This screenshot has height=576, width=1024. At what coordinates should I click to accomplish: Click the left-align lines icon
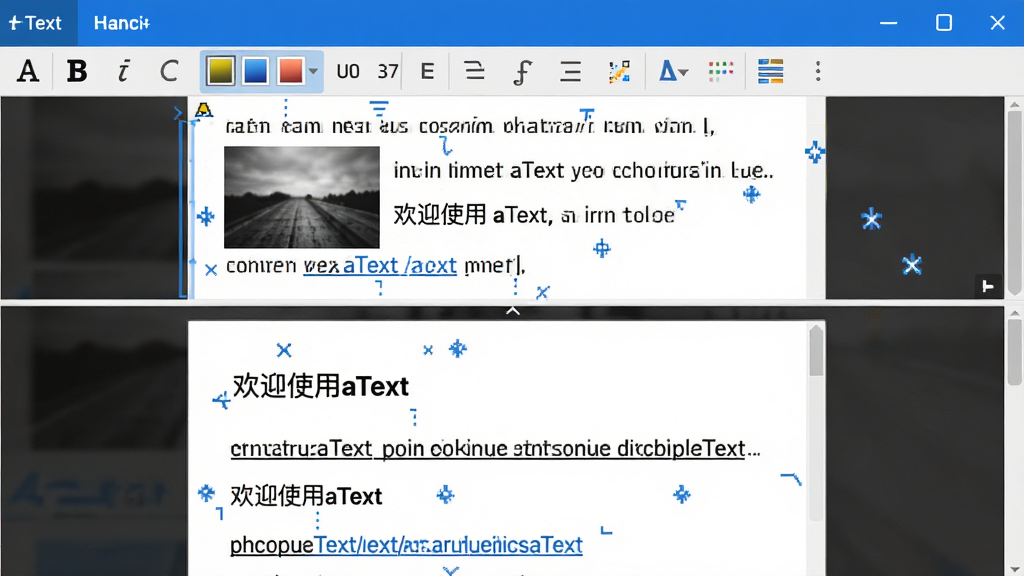click(474, 71)
